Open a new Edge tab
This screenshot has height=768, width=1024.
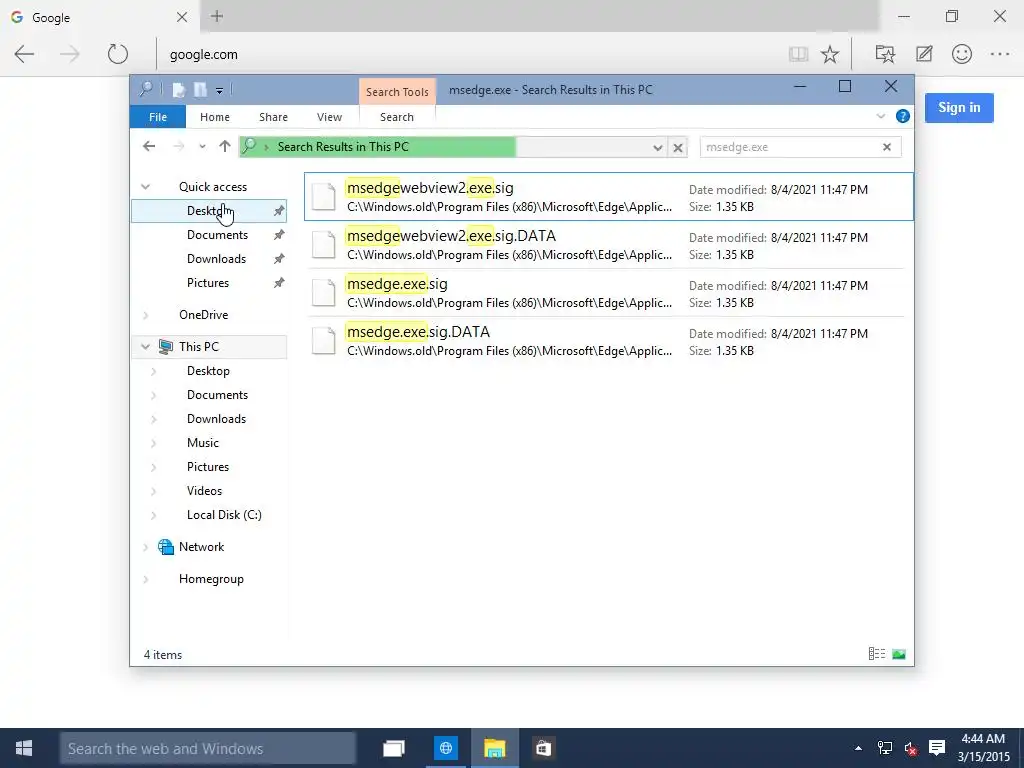(217, 16)
